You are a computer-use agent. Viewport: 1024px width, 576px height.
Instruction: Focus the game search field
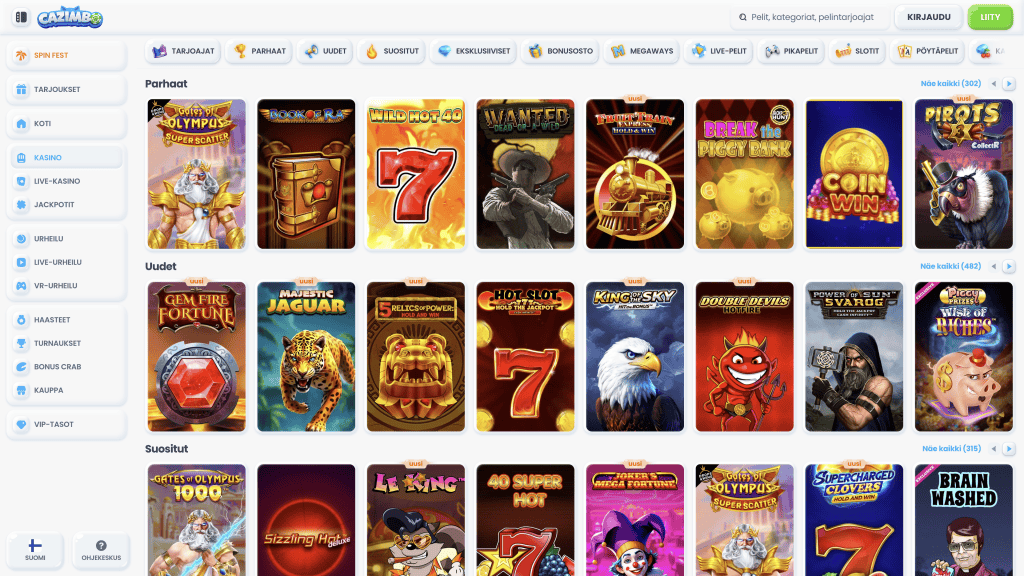click(809, 17)
